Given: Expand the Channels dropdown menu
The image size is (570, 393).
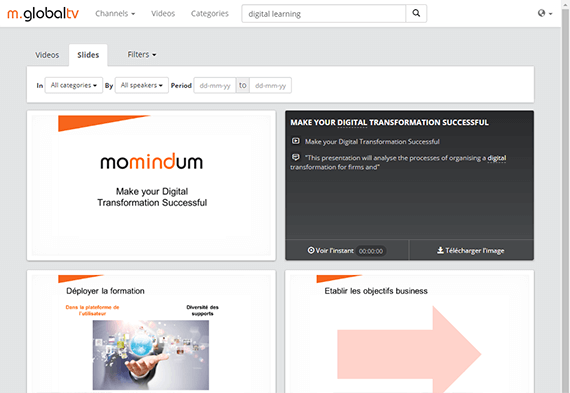Looking at the screenshot, I should click(x=115, y=13).
